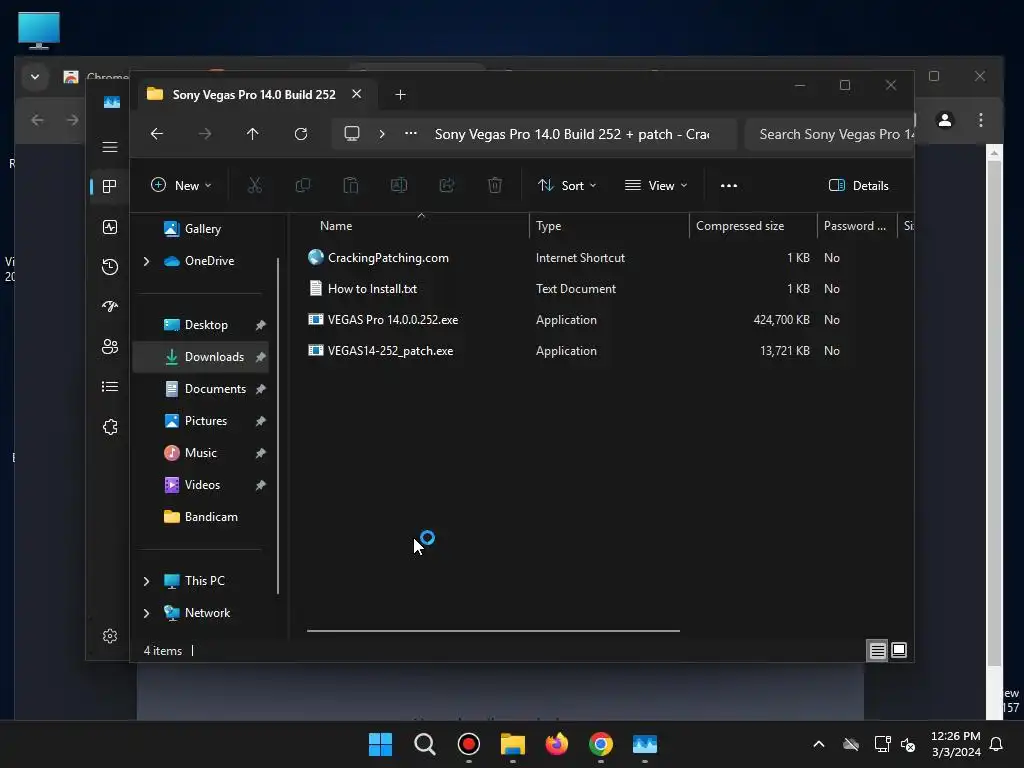Image resolution: width=1024 pixels, height=768 pixels.
Task: Open Firefox from the taskbar
Action: pyautogui.click(x=556, y=744)
